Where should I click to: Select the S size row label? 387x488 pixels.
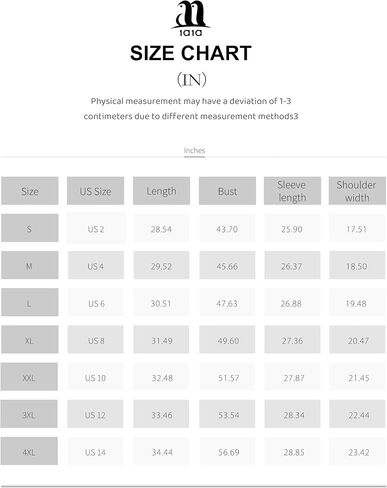pyautogui.click(x=30, y=228)
